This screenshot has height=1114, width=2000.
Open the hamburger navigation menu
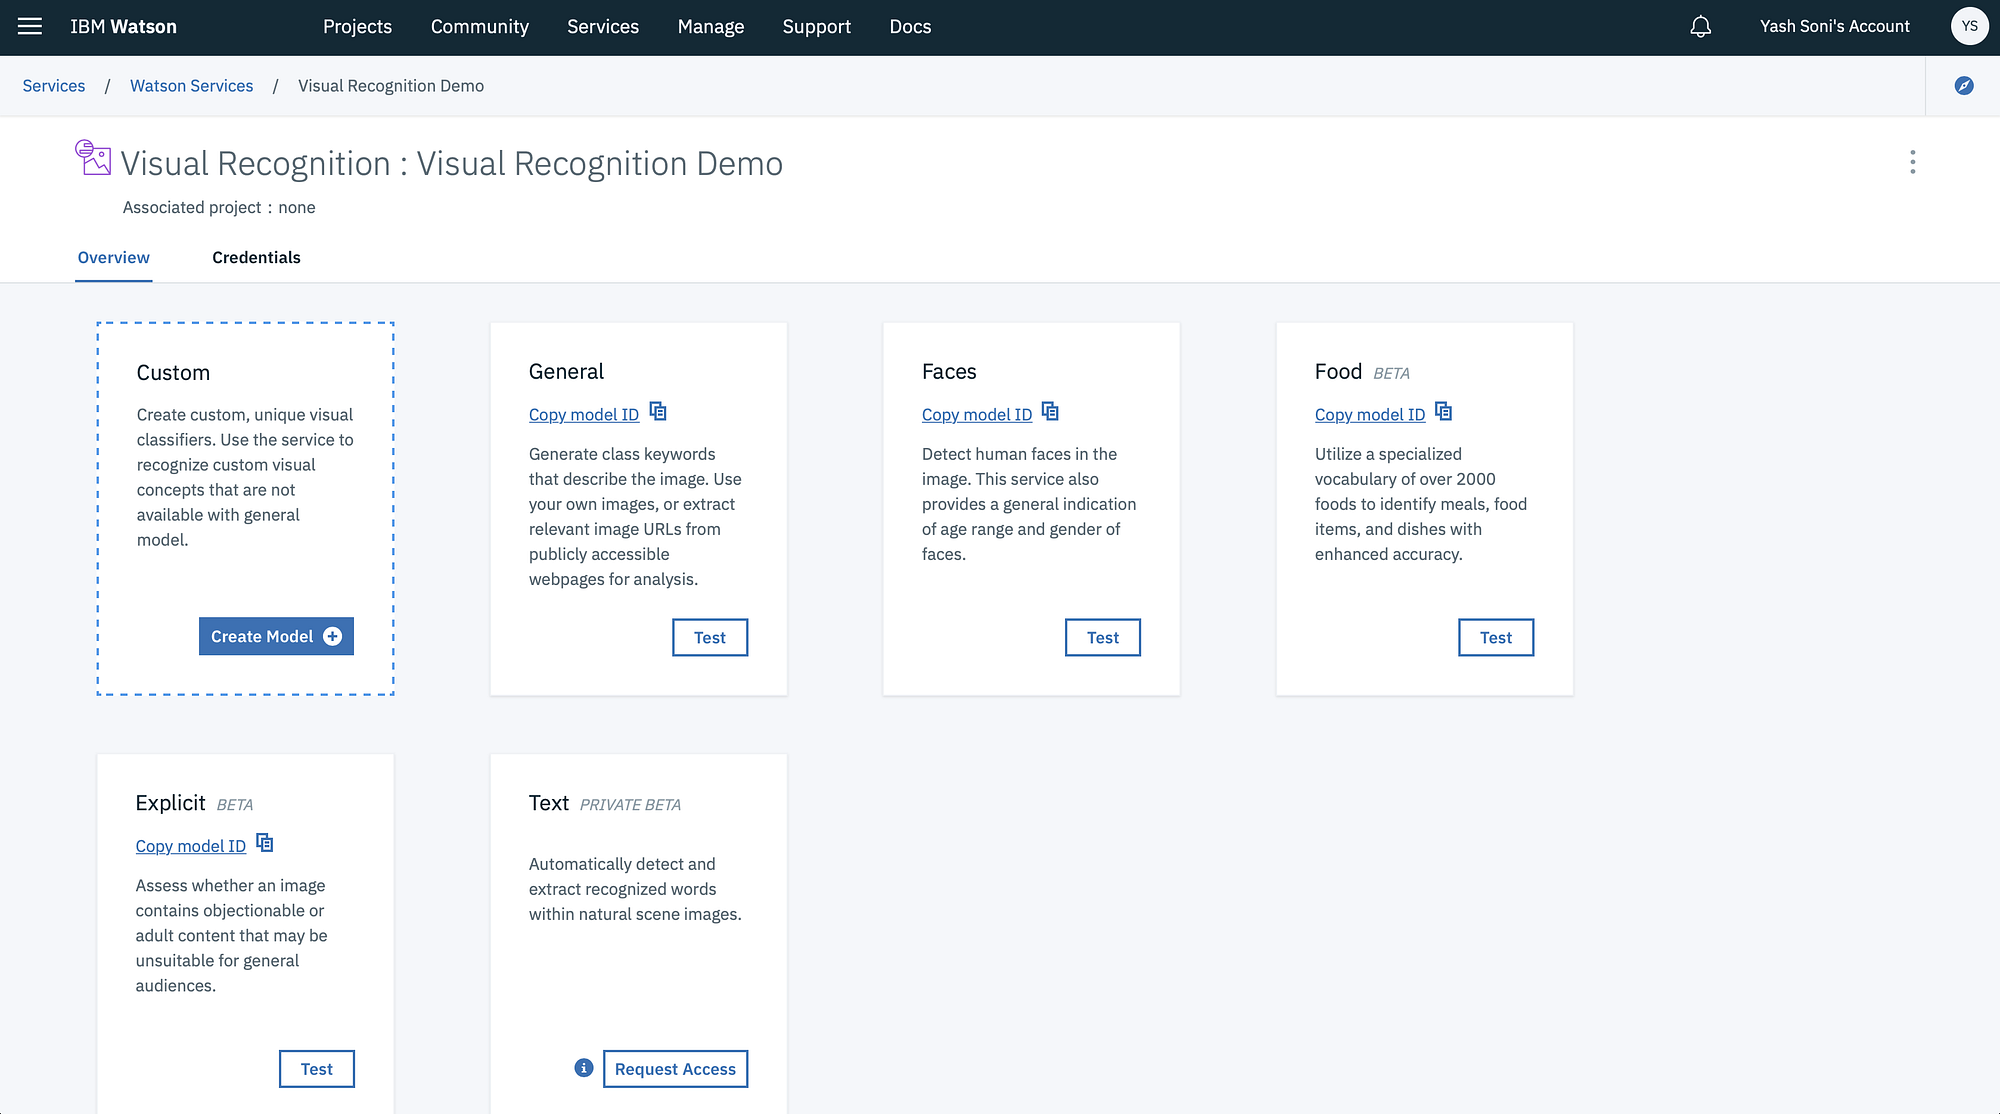click(30, 27)
